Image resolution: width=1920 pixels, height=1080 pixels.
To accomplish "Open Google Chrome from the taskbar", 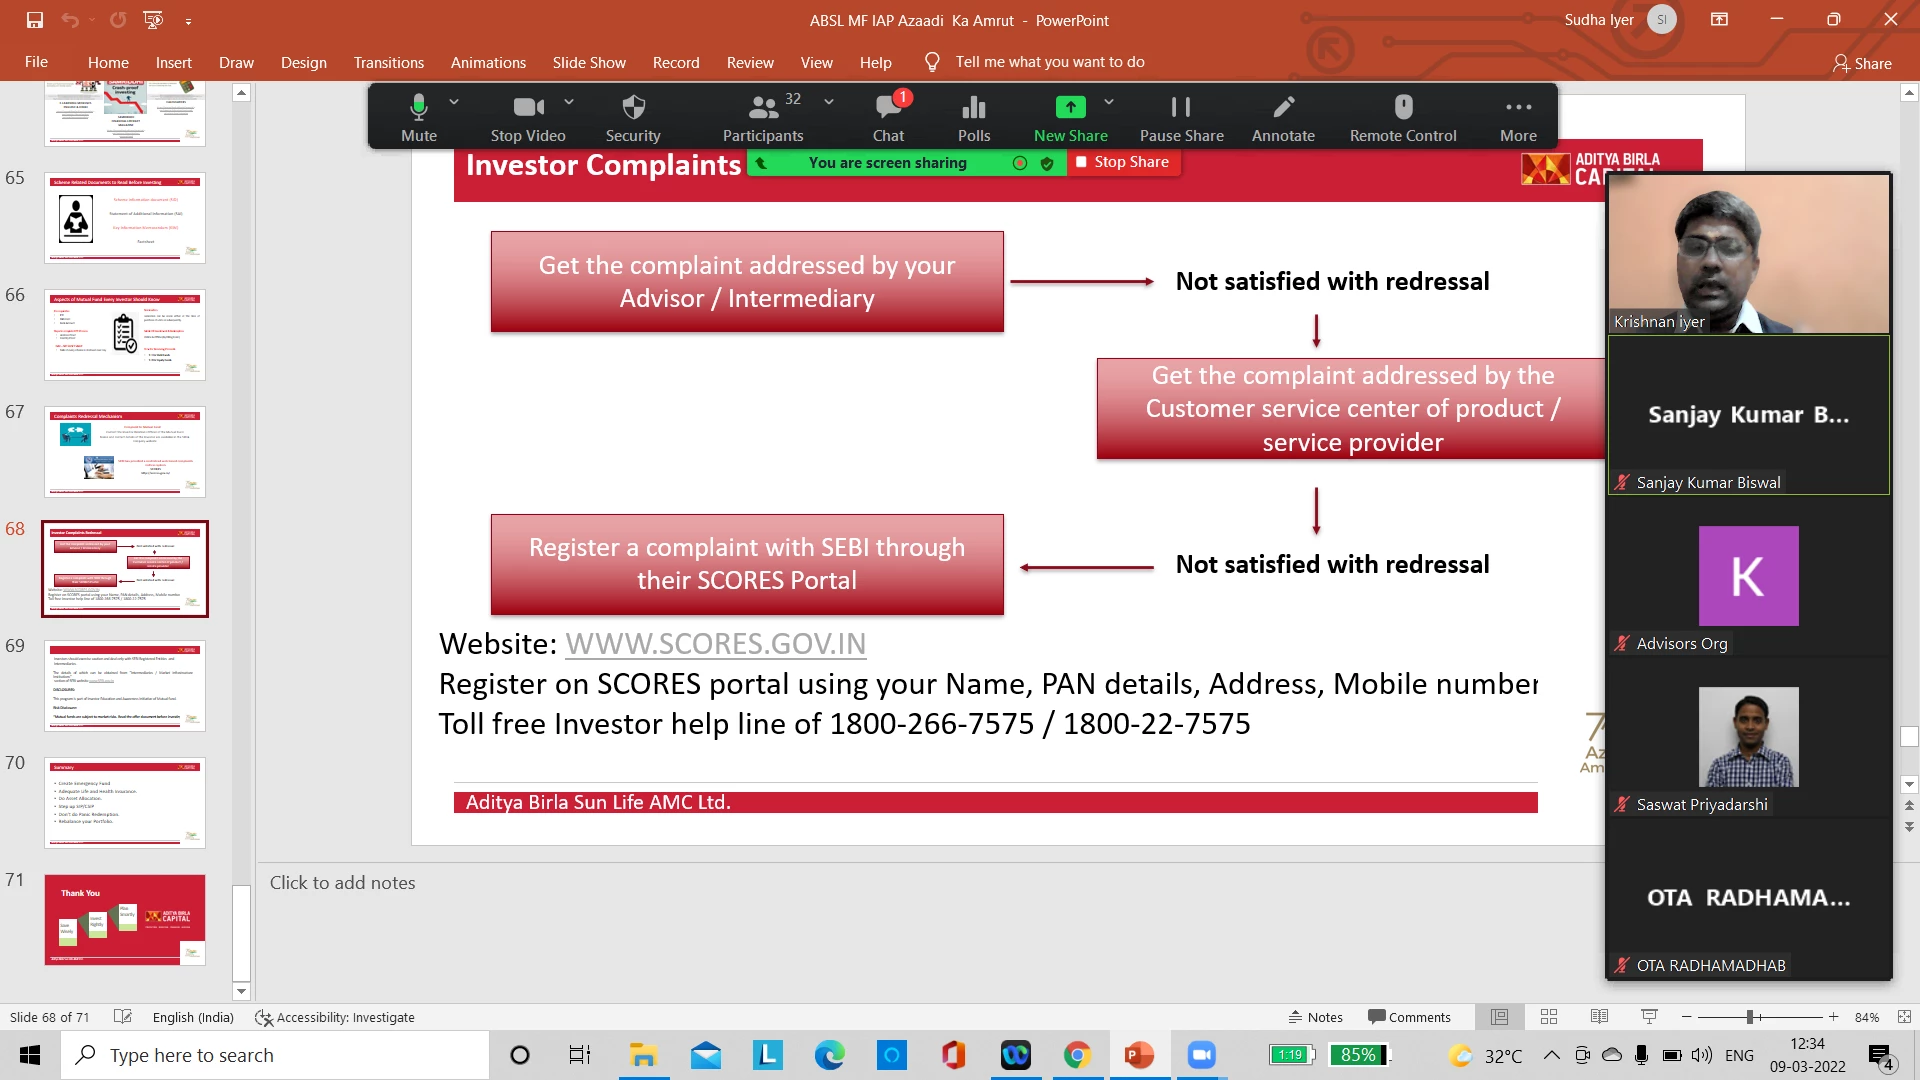I will click(x=1077, y=1055).
